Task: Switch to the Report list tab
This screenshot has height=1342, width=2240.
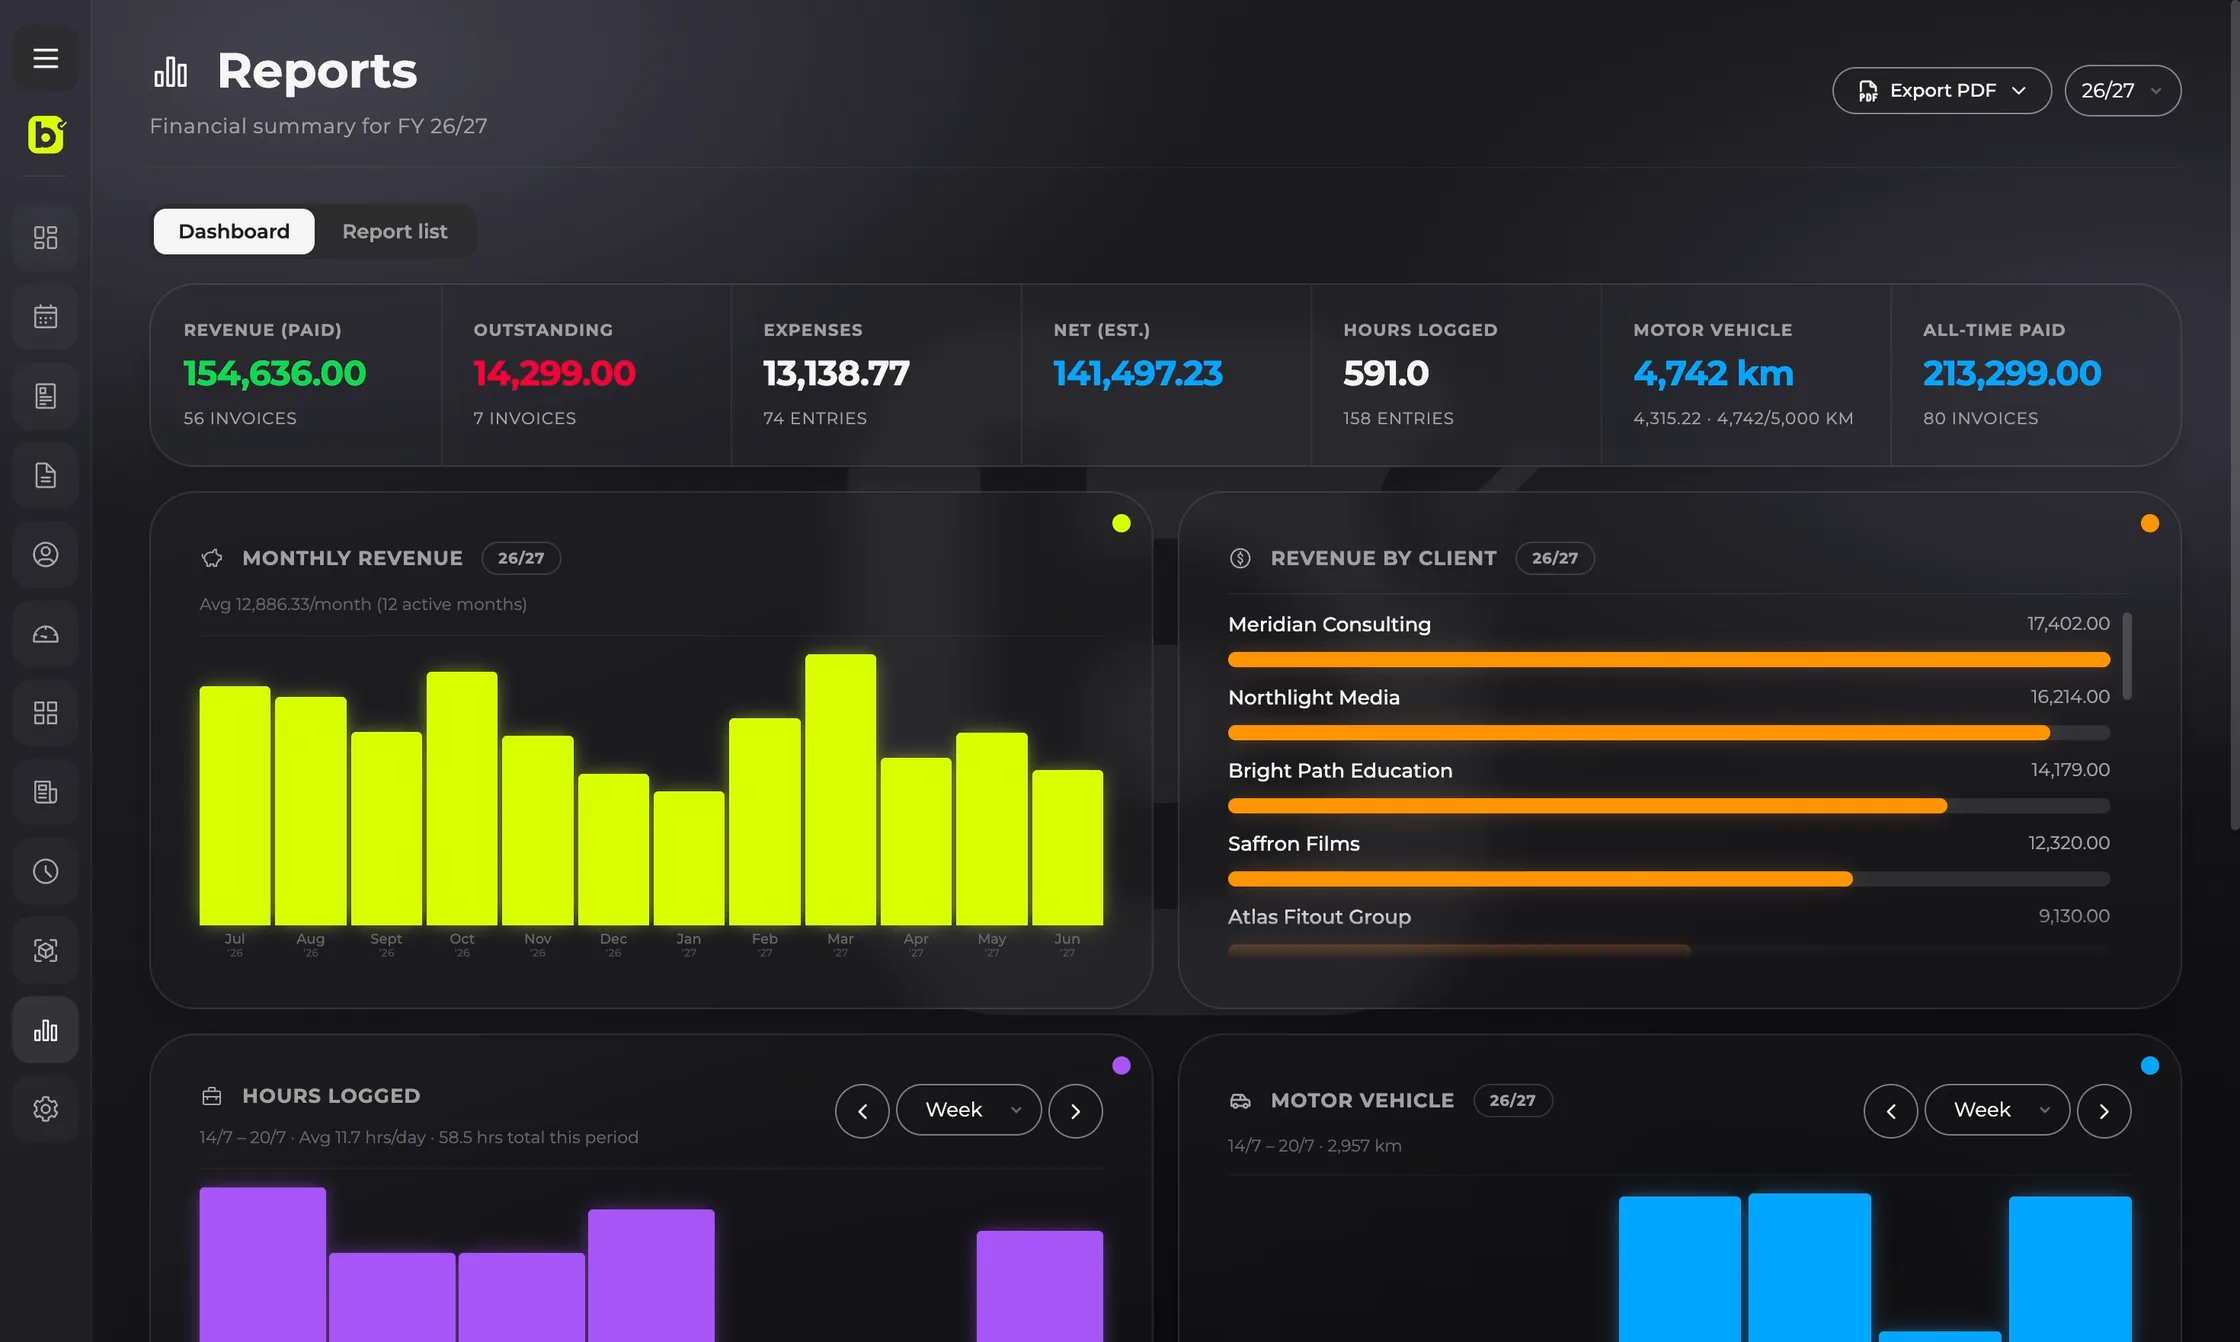Action: point(395,231)
